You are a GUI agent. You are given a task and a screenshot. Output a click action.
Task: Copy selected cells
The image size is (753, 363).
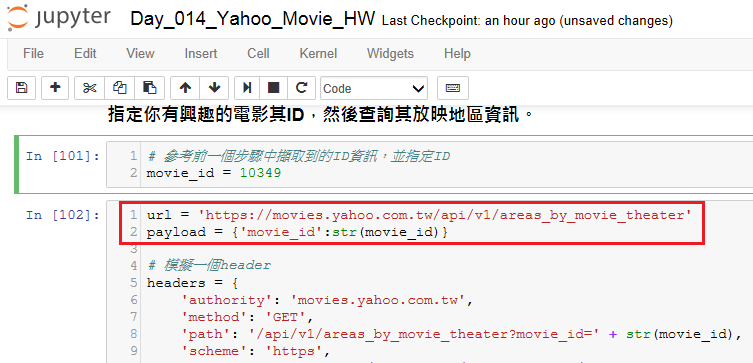point(120,88)
